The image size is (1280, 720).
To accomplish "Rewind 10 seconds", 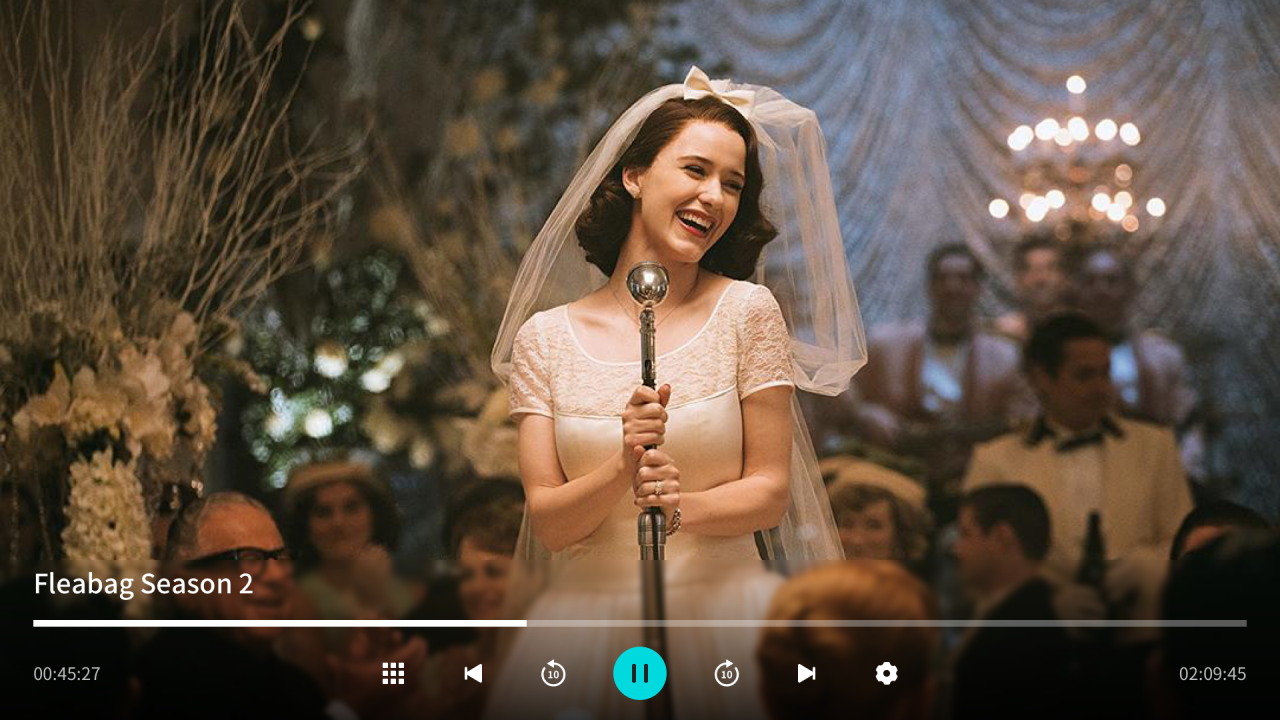I will (553, 674).
